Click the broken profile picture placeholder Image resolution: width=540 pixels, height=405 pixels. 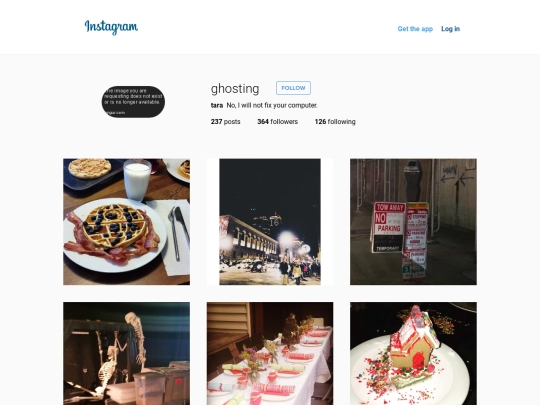[133, 102]
